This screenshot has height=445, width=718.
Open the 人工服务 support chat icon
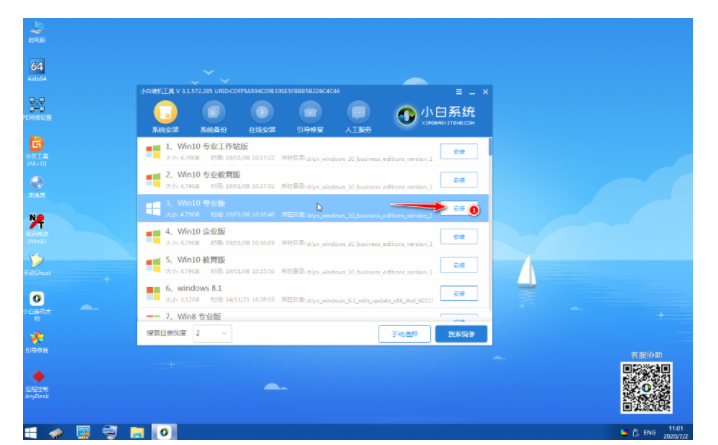point(358,113)
